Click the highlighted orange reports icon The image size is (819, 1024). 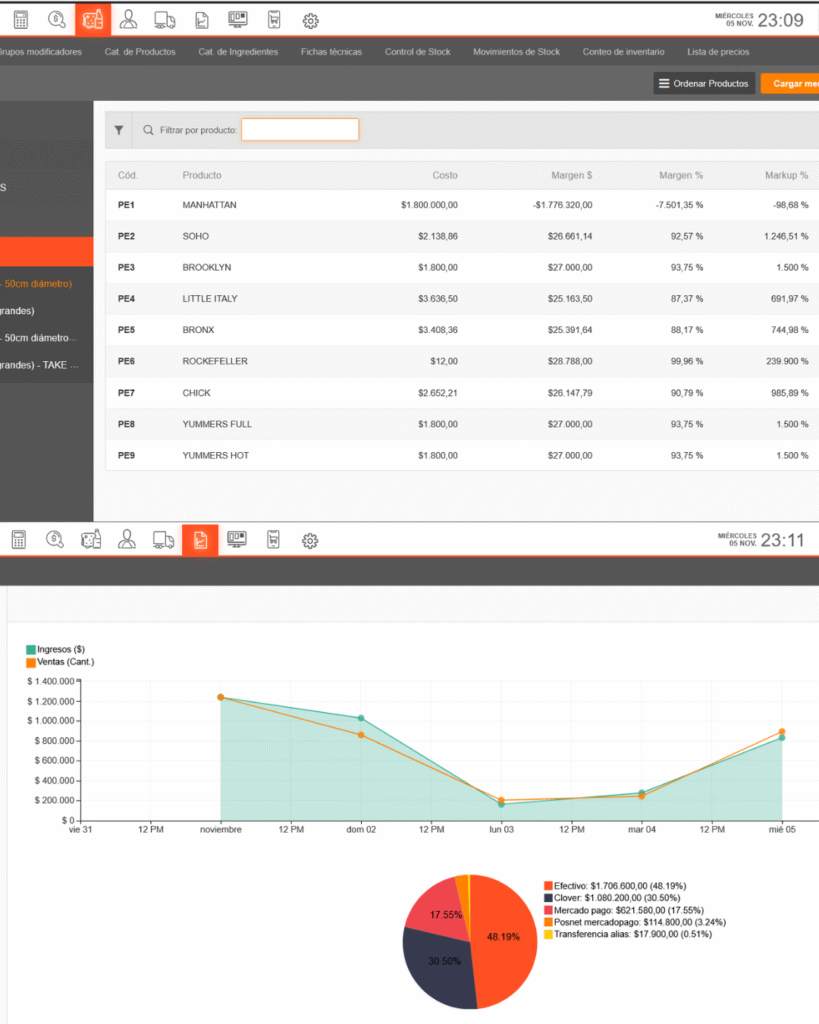[200, 540]
